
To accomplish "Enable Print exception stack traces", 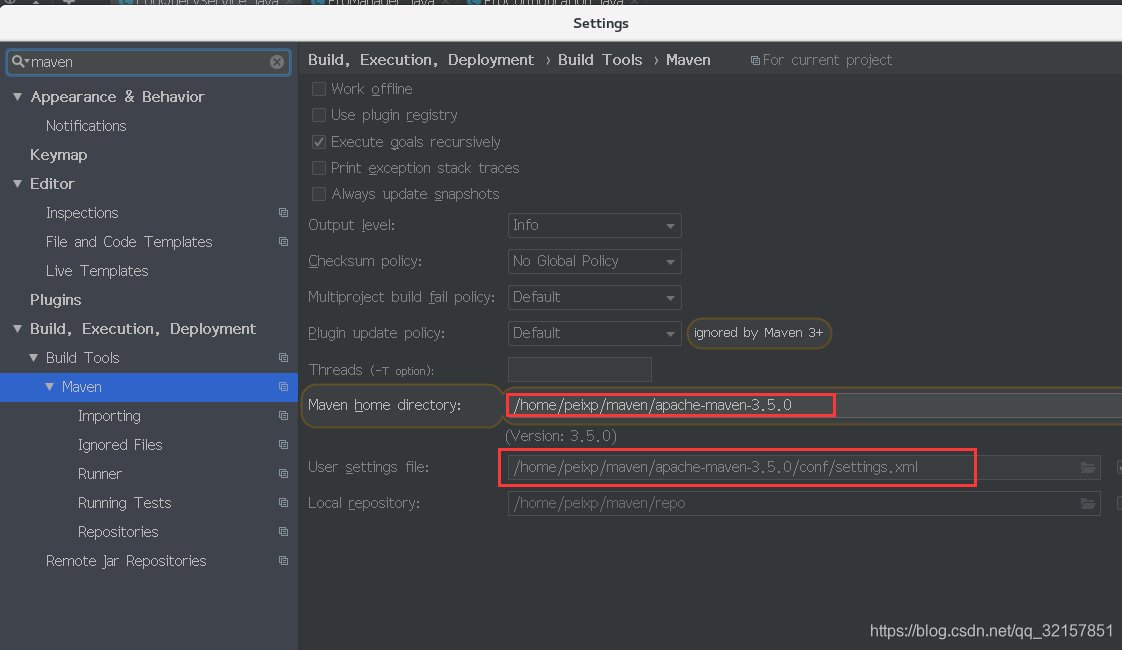I will point(319,168).
